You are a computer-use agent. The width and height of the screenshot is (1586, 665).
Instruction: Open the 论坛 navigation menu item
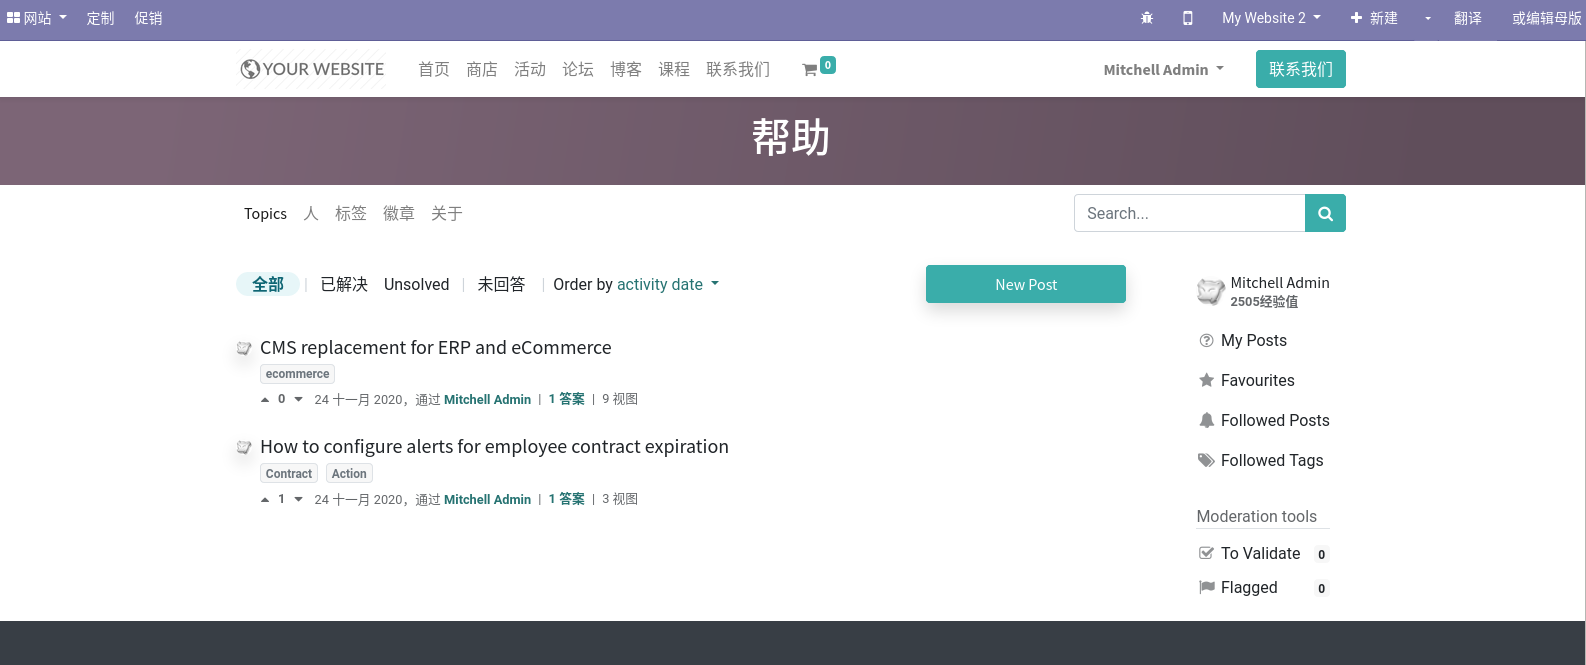(x=578, y=69)
